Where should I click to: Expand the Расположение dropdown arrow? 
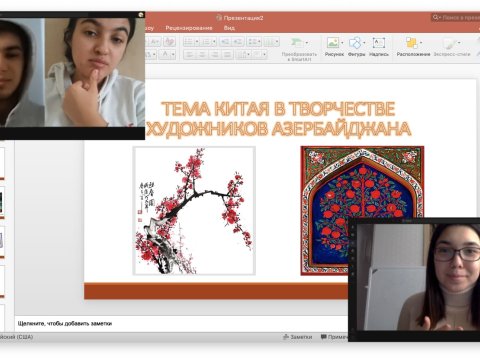click(421, 43)
